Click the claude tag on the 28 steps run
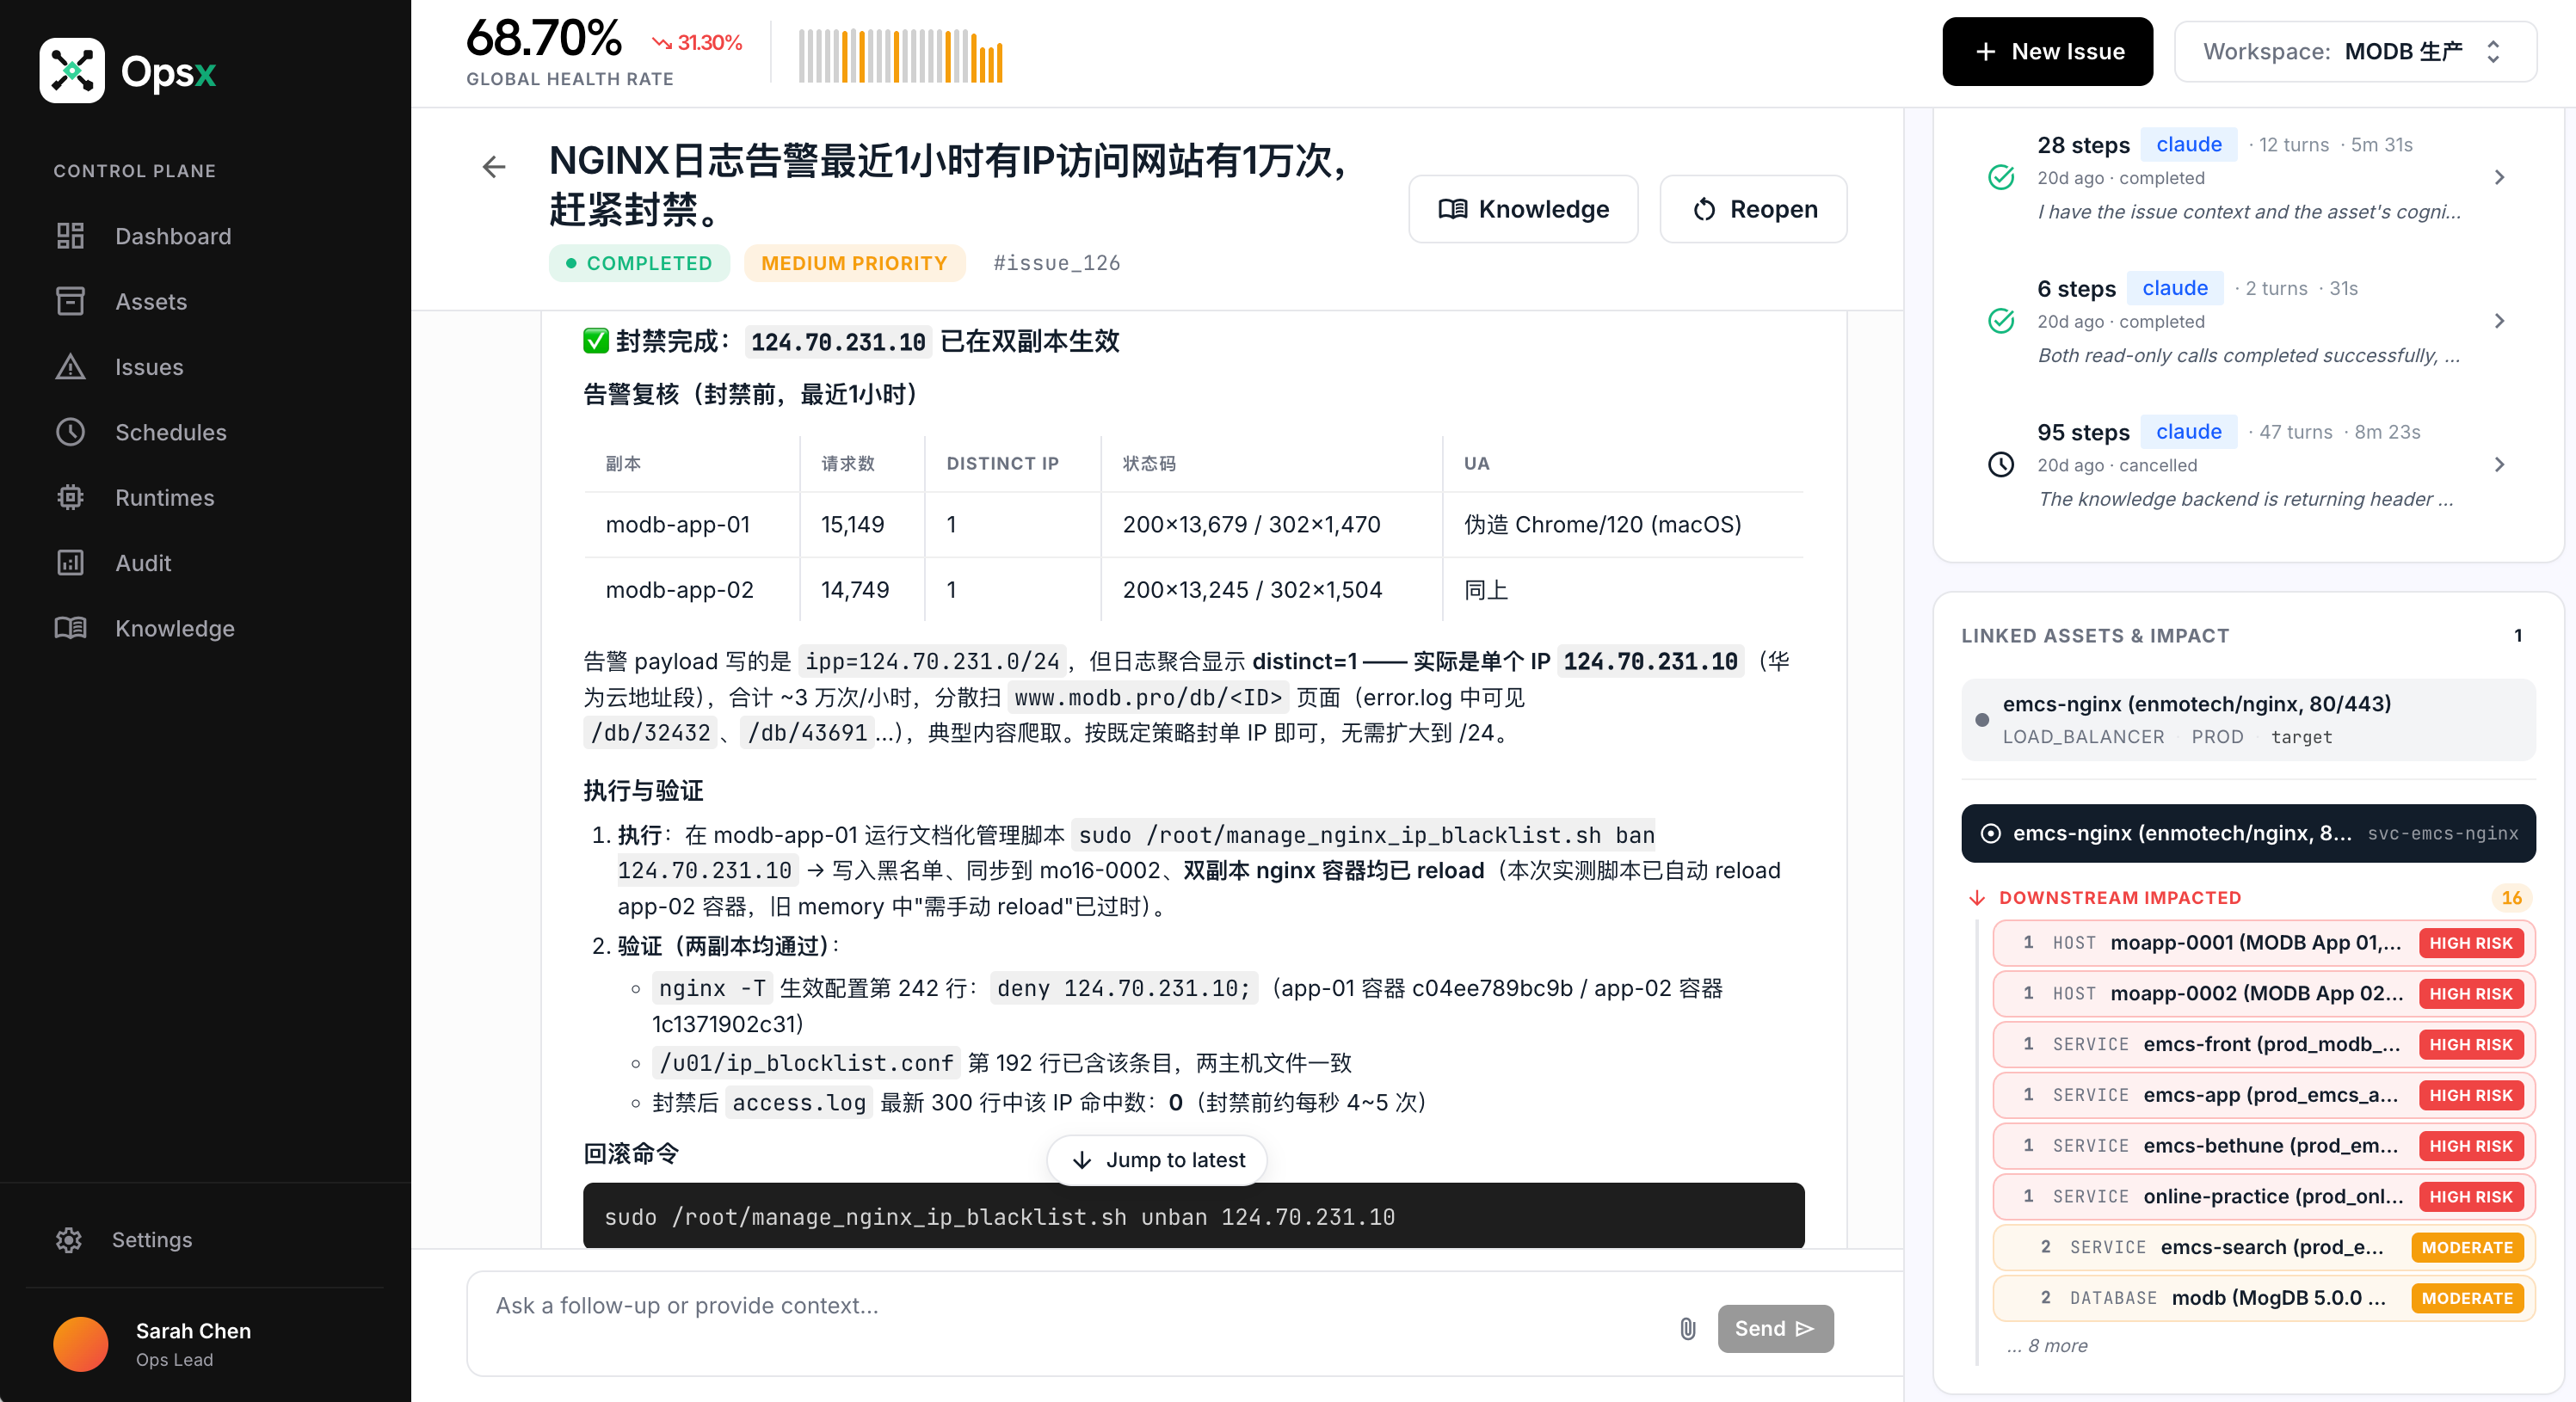 pyautogui.click(x=2189, y=145)
